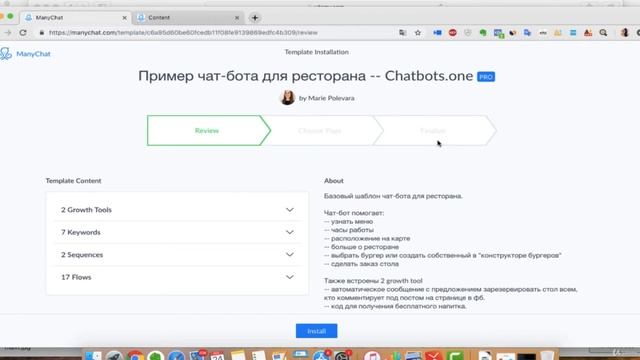This screenshot has width=640, height=360.
Task: Open the Google Translate extension icon
Action: [527, 33]
